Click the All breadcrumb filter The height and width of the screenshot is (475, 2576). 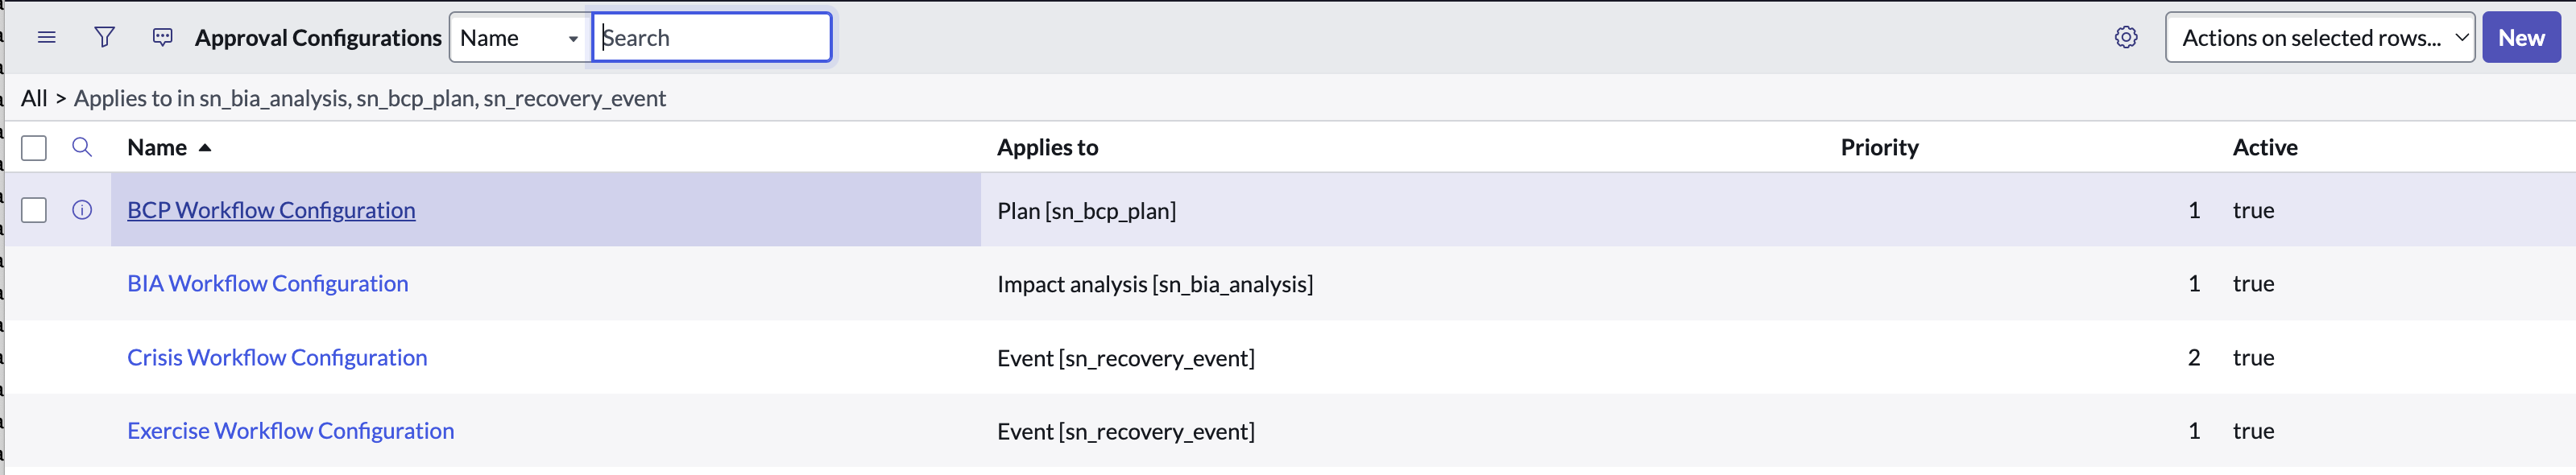point(34,98)
